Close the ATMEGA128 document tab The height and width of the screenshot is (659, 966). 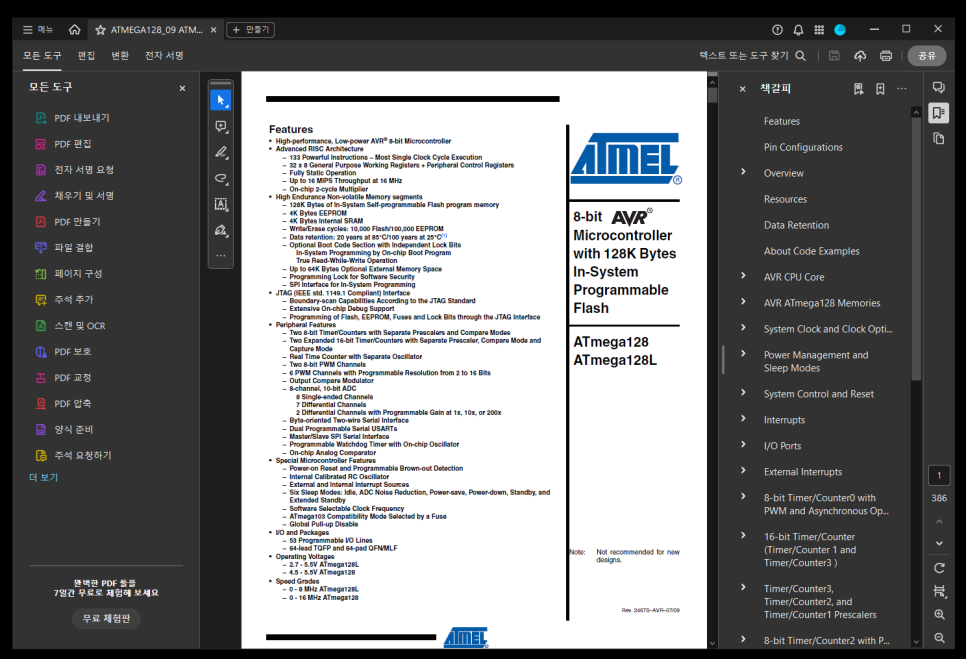[214, 30]
